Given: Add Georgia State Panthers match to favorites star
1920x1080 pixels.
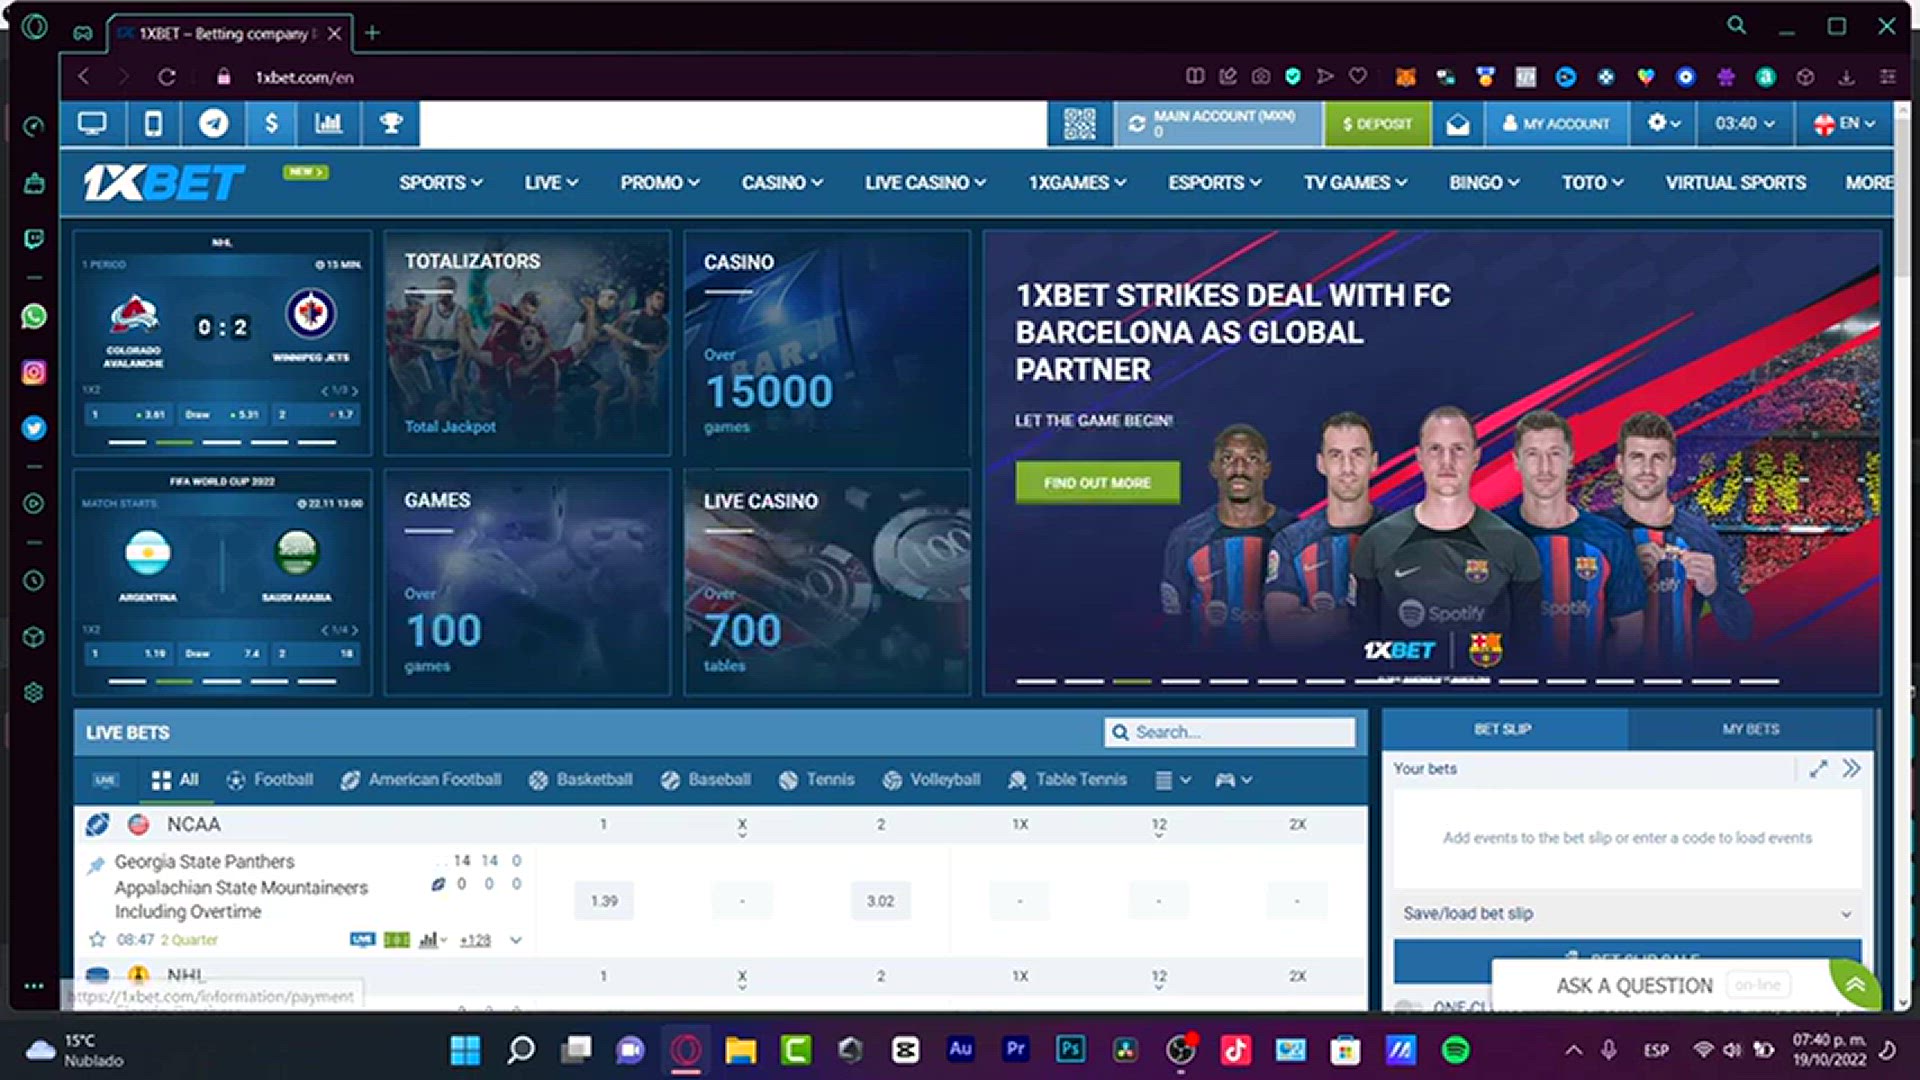Looking at the screenshot, I should pyautogui.click(x=97, y=940).
